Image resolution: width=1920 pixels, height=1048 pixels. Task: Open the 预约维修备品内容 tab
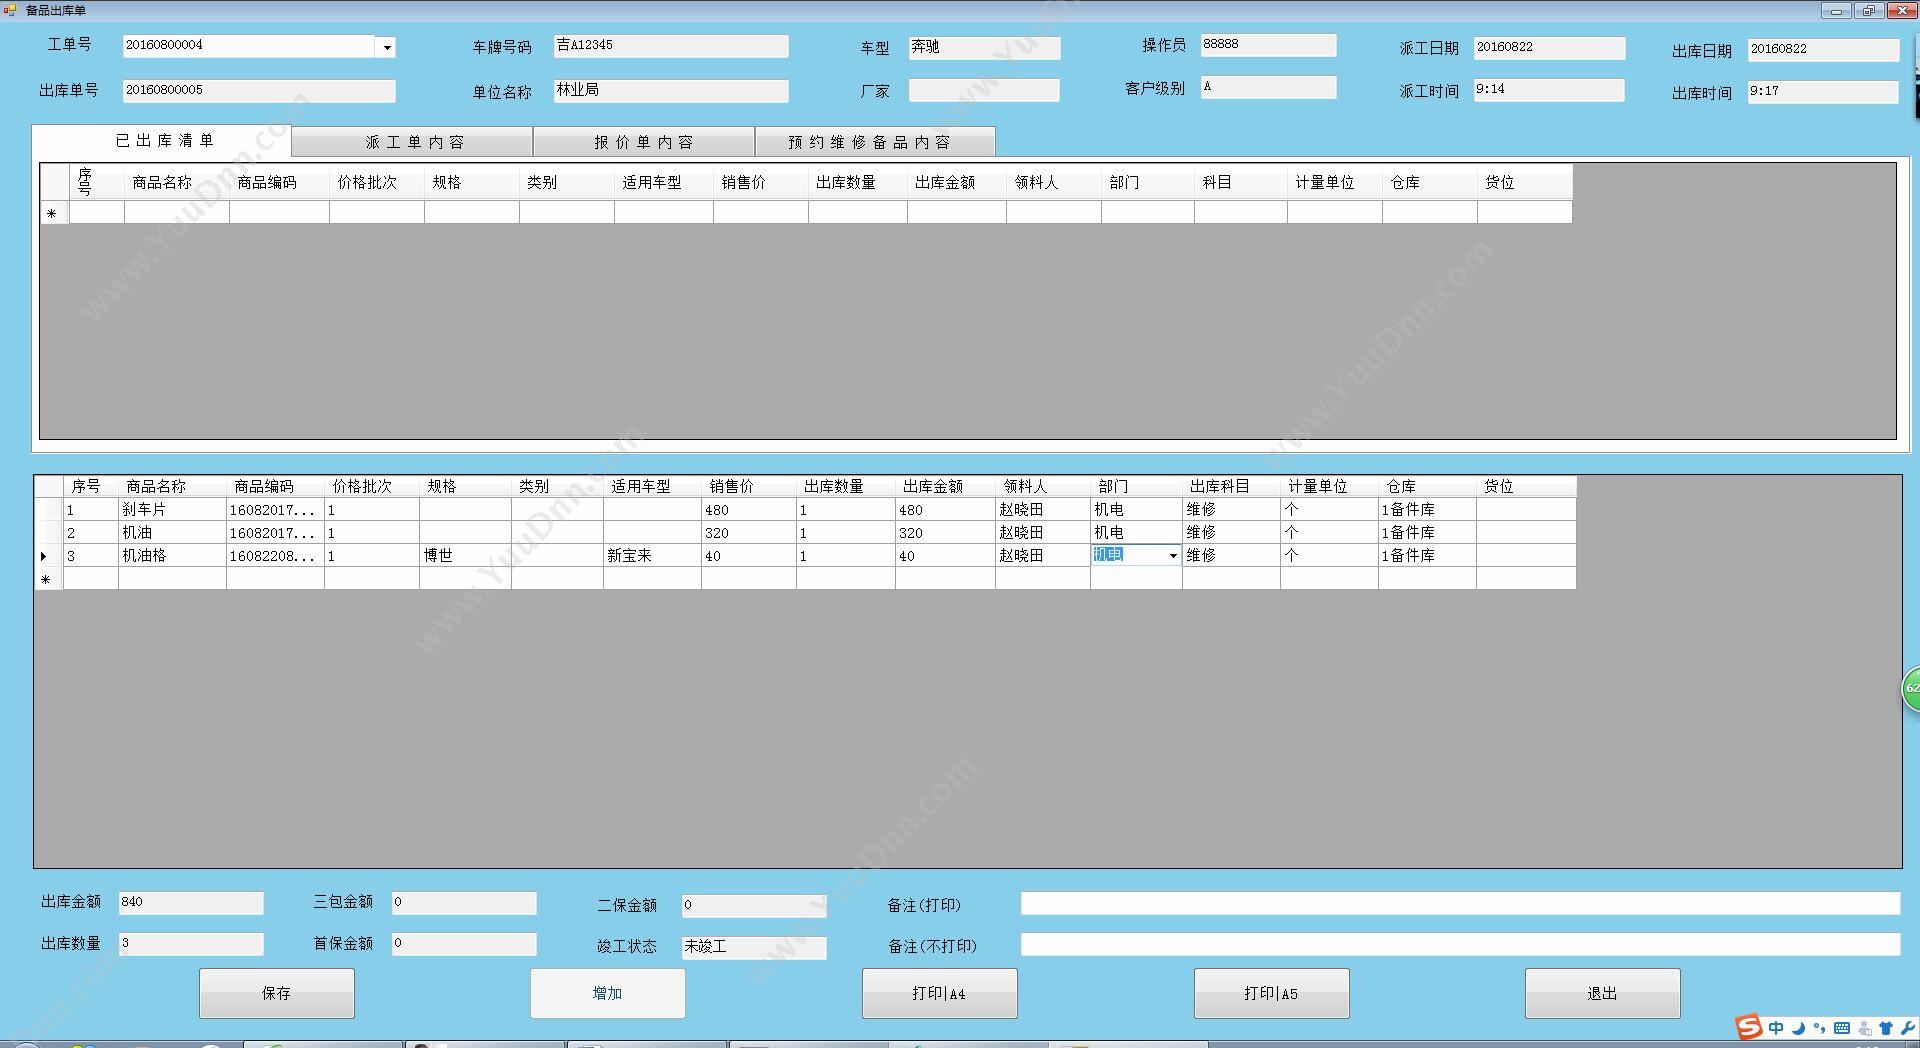875,142
